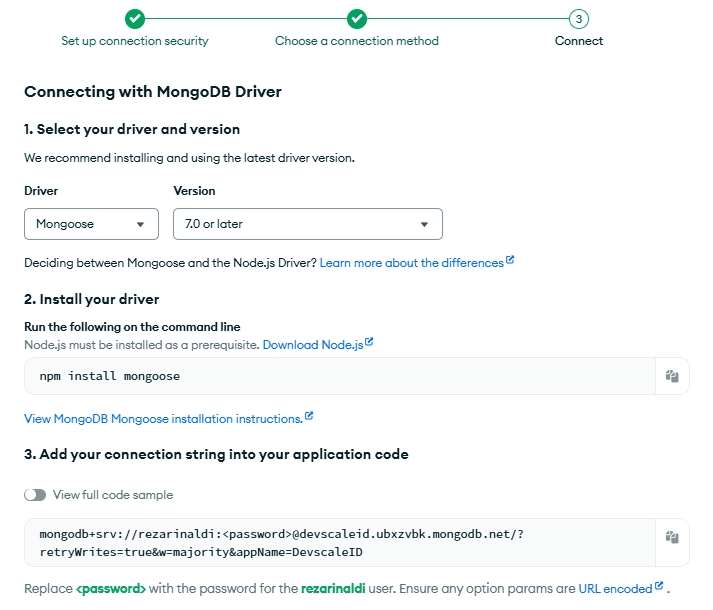Image resolution: width=713 pixels, height=610 pixels.
Task: Go to Choose a connection method step
Action: click(x=356, y=41)
